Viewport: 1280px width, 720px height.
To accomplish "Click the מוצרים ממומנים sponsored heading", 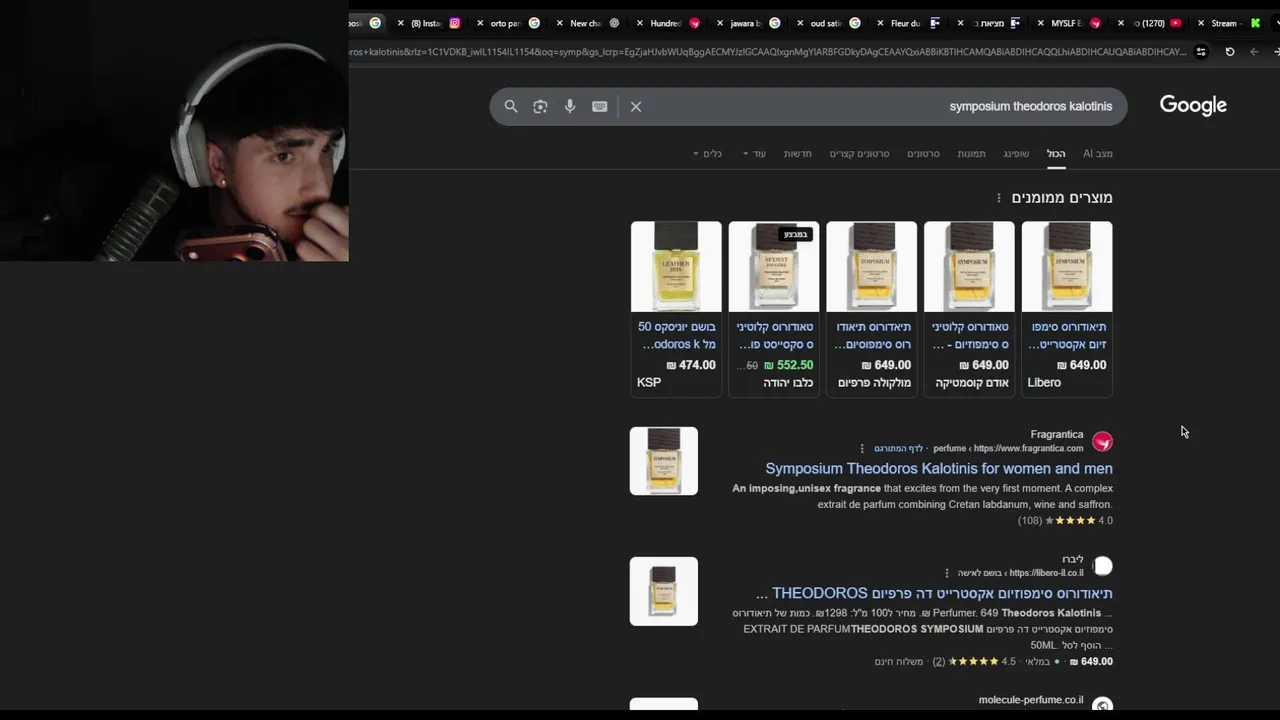I will [1062, 198].
